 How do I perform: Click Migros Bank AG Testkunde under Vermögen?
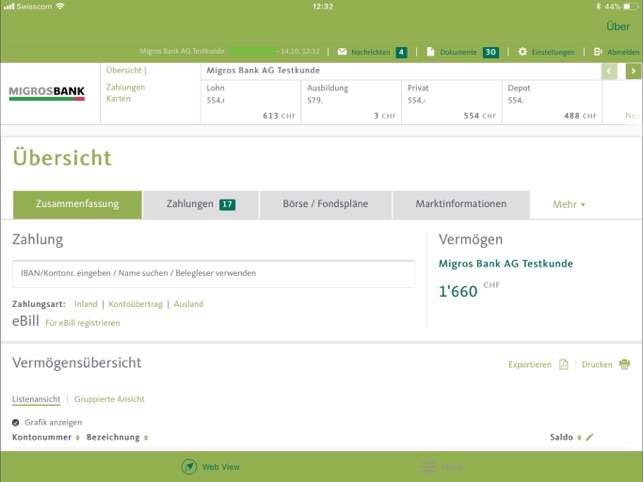(x=506, y=264)
